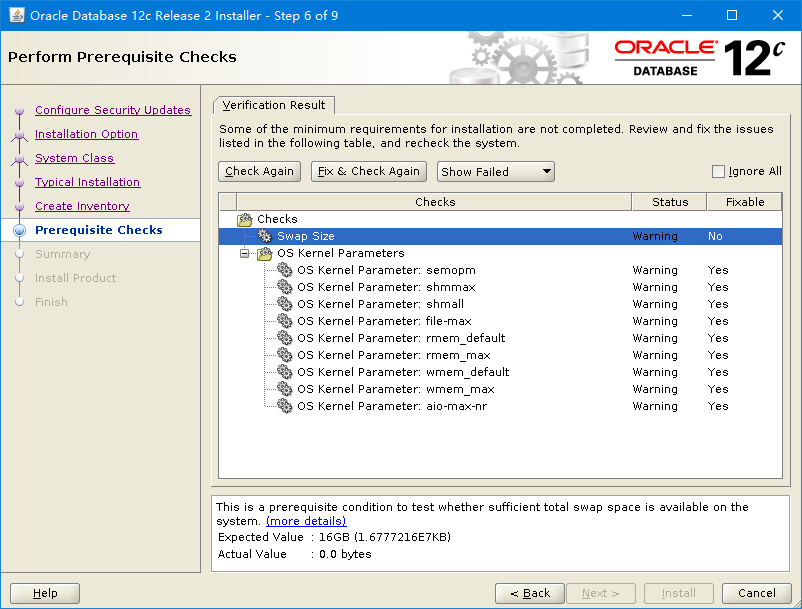Click the OS Kernel Parameters folder icon
This screenshot has height=609, width=802.
tap(264, 253)
